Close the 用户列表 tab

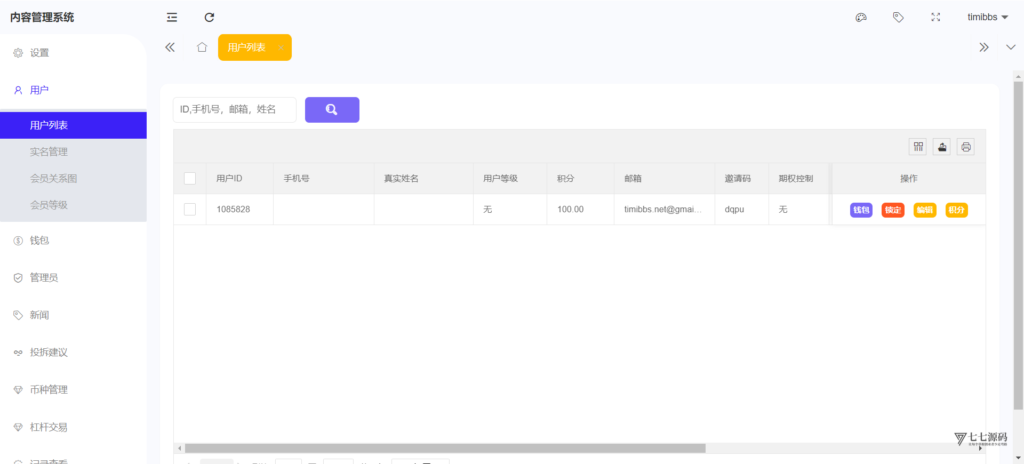coord(280,48)
